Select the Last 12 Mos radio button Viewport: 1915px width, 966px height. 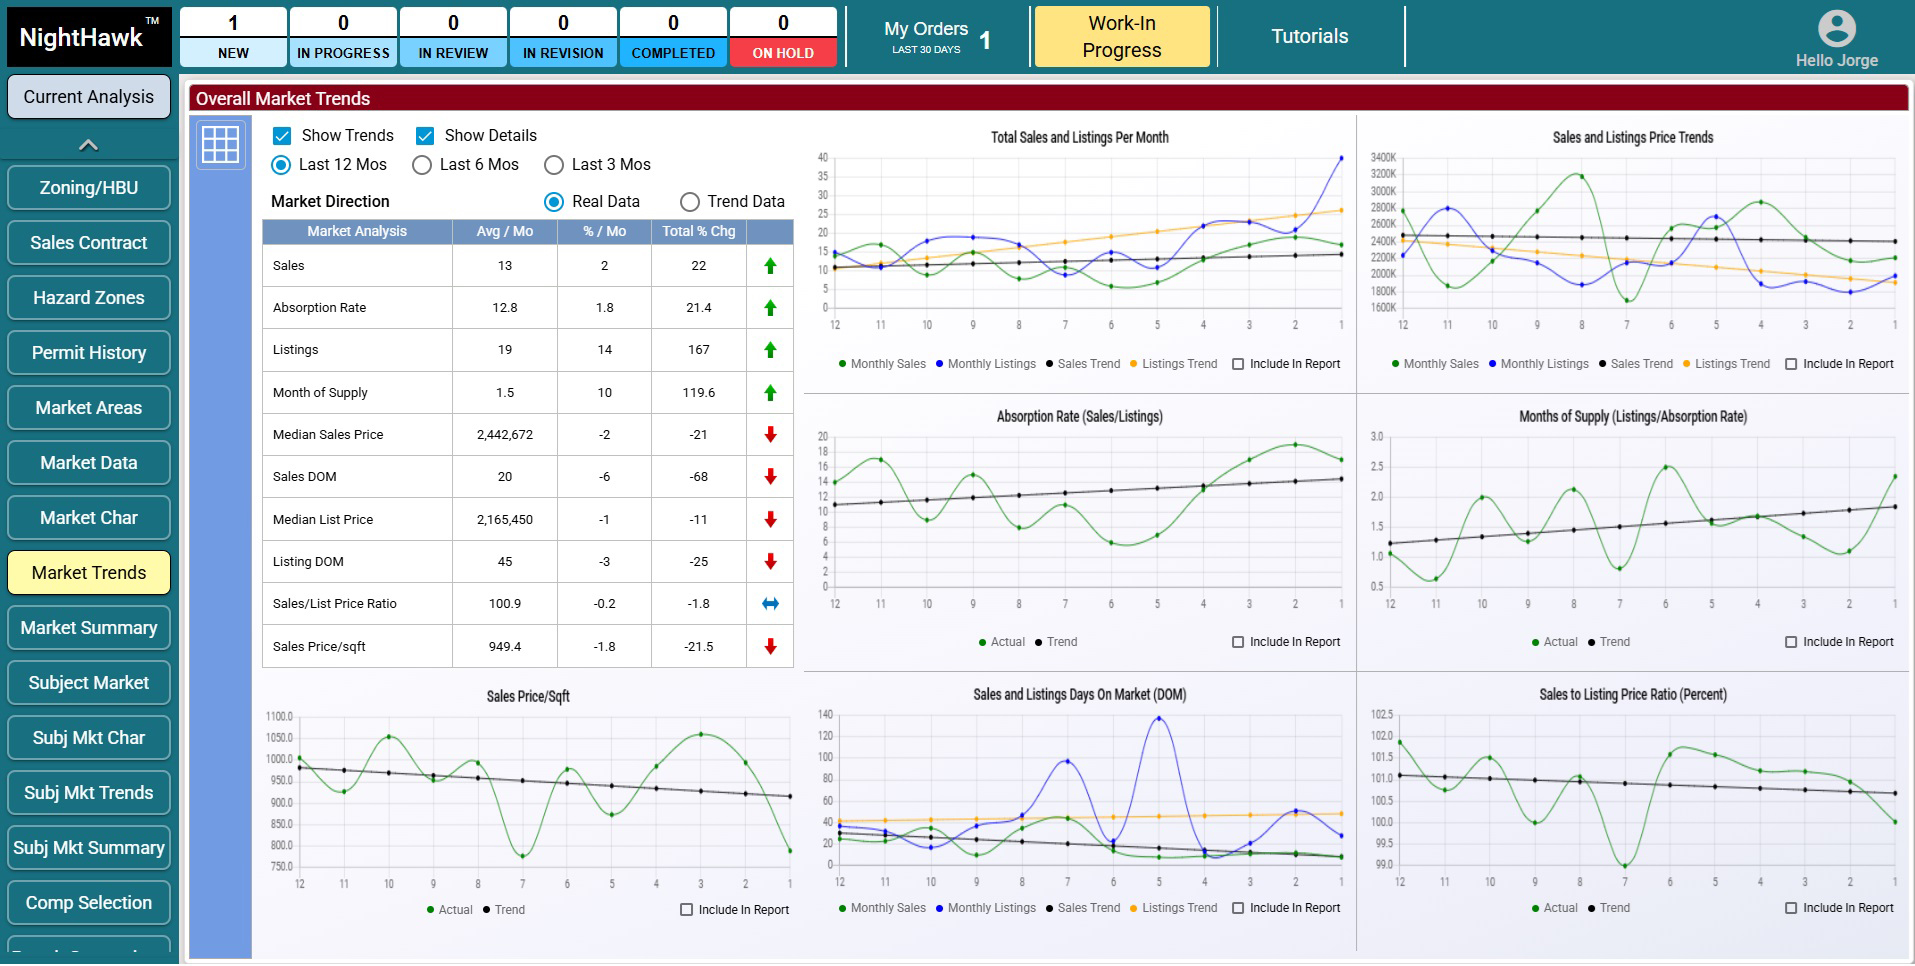click(281, 165)
